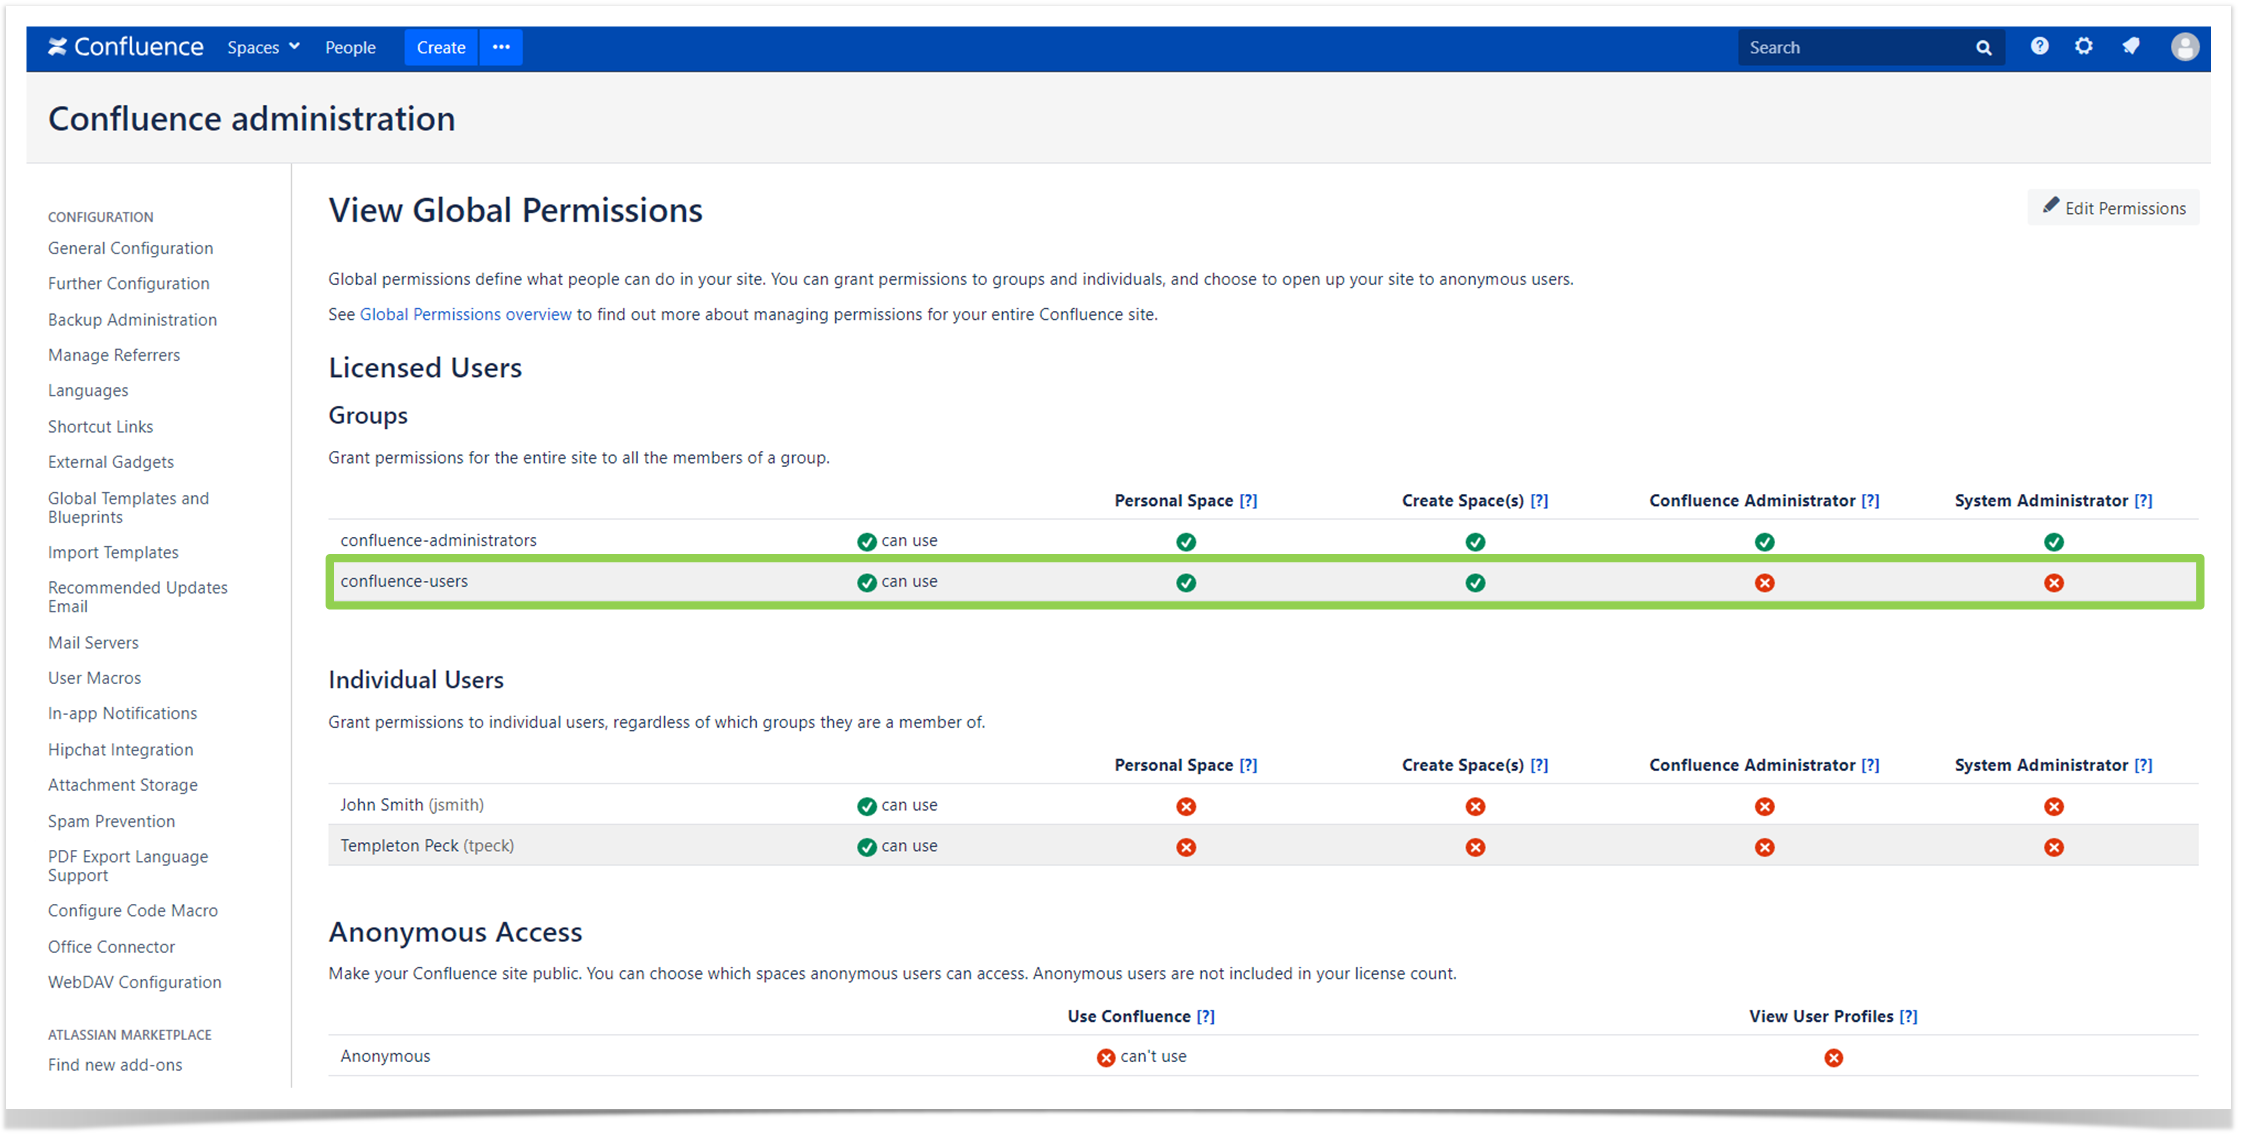
Task: Open Backup Administration in sidebar
Action: (132, 319)
